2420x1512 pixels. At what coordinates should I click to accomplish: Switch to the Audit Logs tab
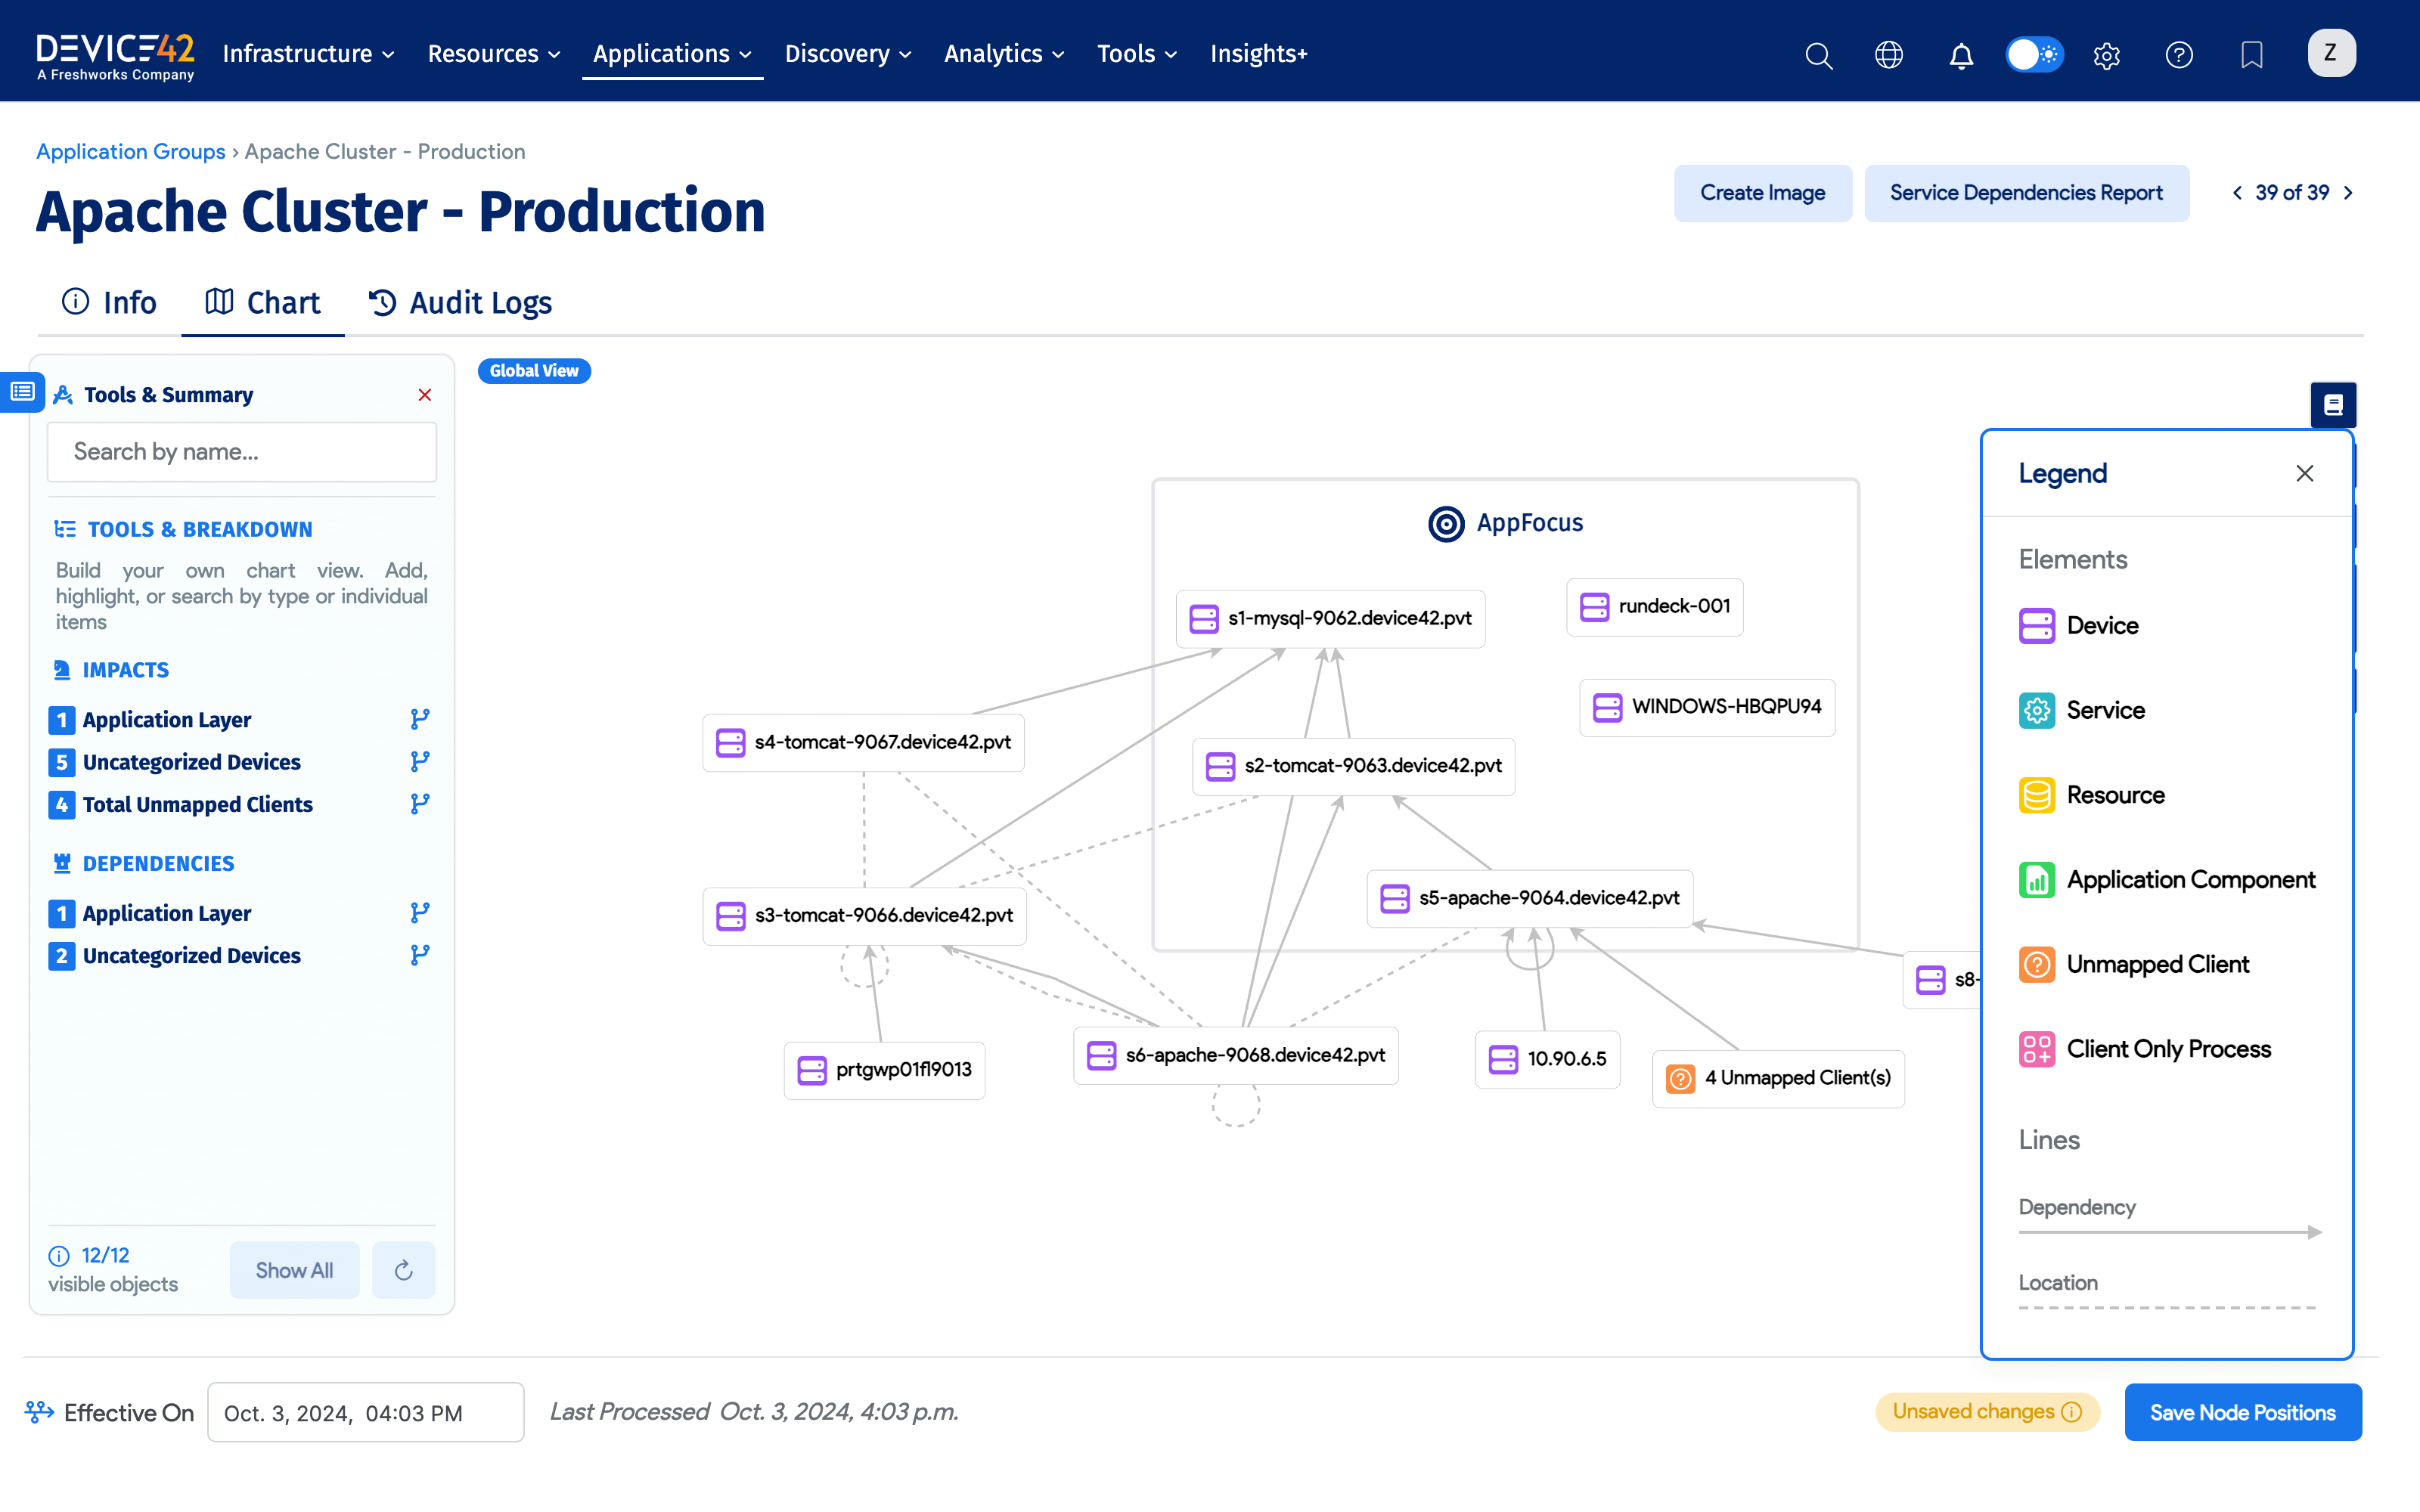[x=460, y=302]
